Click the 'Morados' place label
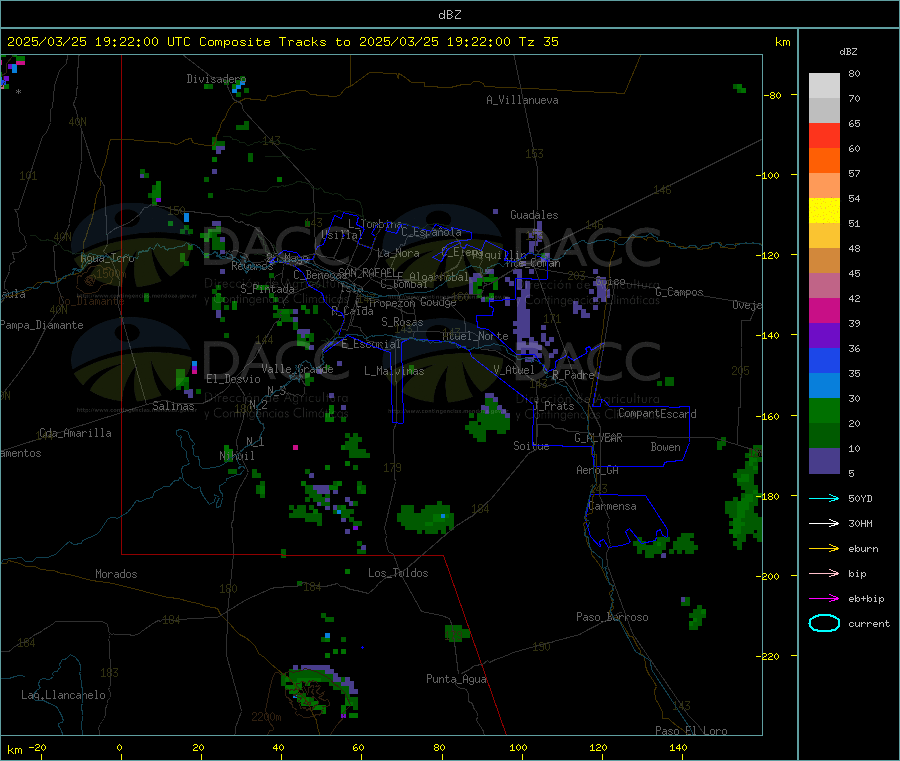The image size is (900, 761). click(x=116, y=574)
